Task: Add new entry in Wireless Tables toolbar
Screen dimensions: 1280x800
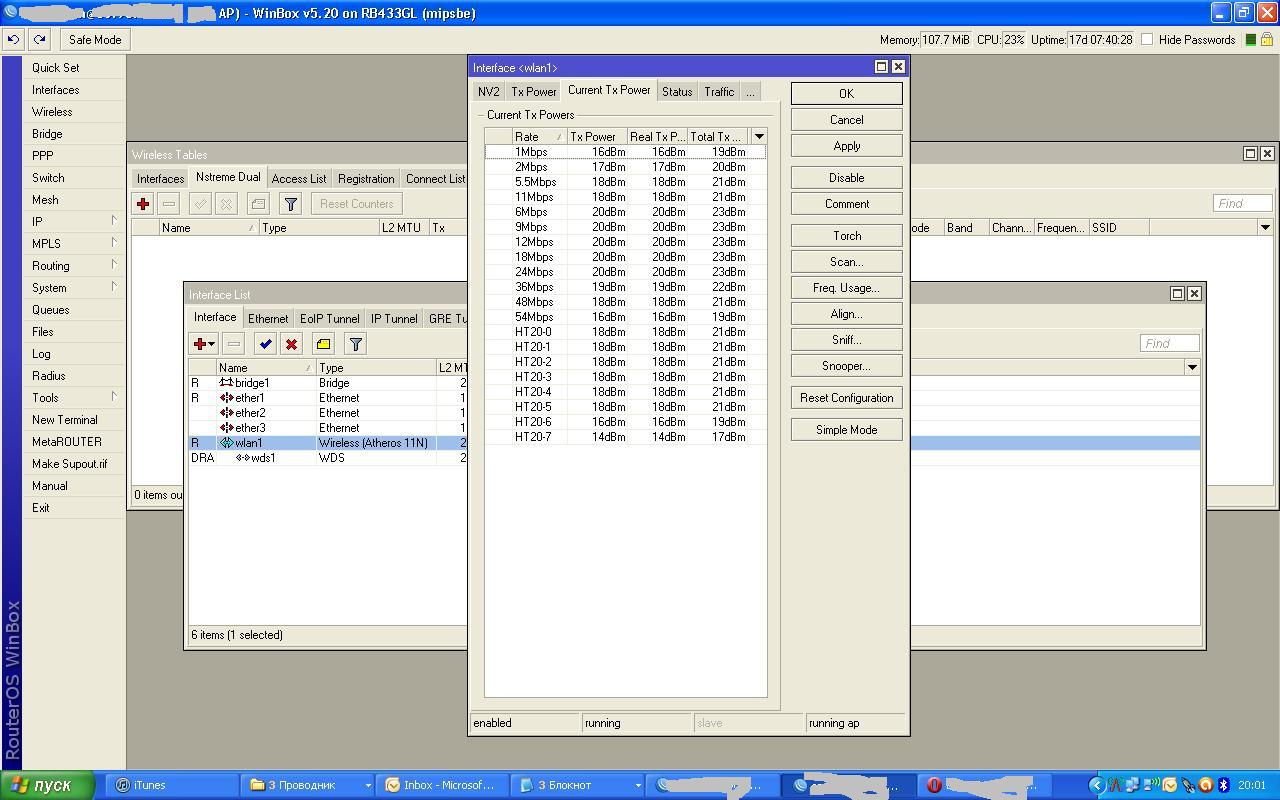Action: 143,204
